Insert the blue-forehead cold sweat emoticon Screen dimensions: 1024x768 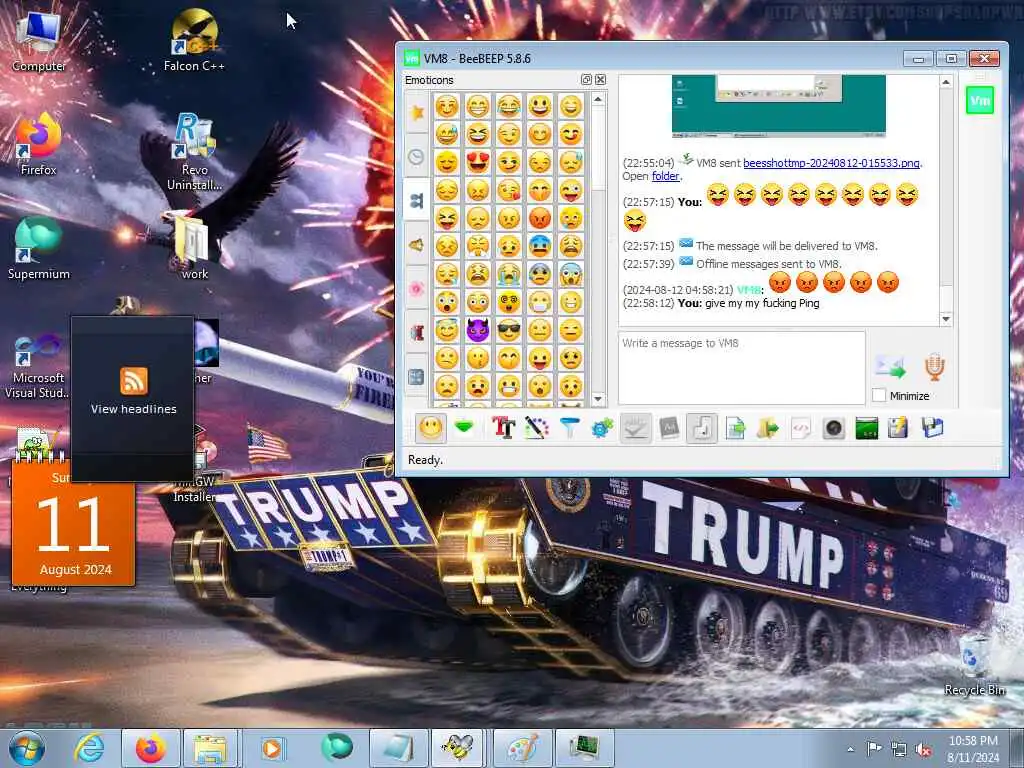pos(539,246)
